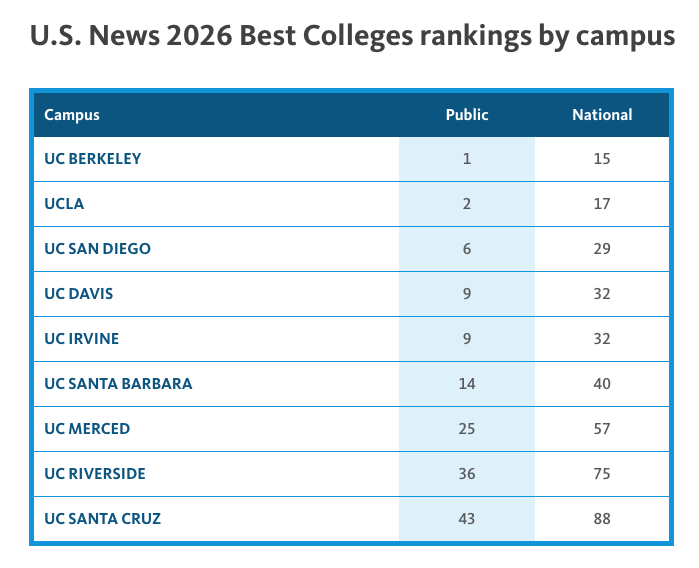The height and width of the screenshot is (568, 699).
Task: Click the UC DAVIS campus link
Action: (79, 293)
